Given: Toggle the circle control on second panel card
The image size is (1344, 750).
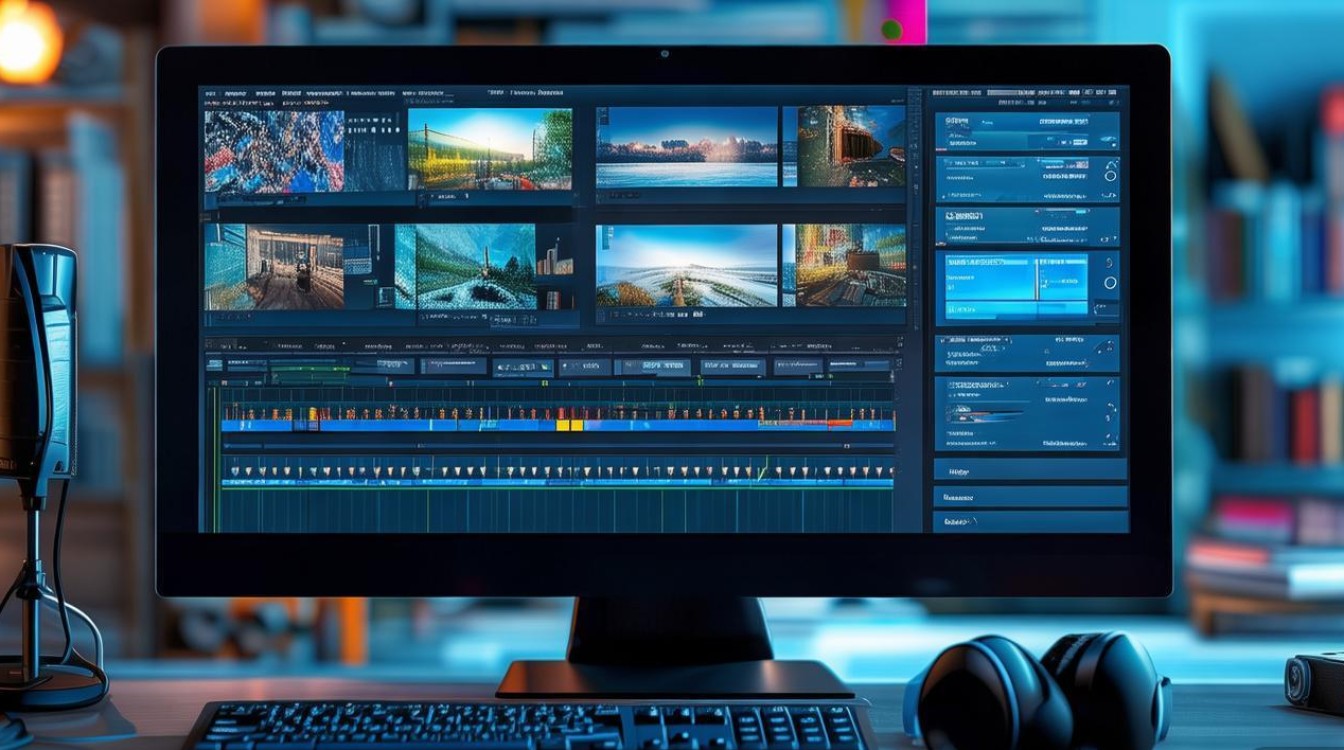Looking at the screenshot, I should [1108, 175].
